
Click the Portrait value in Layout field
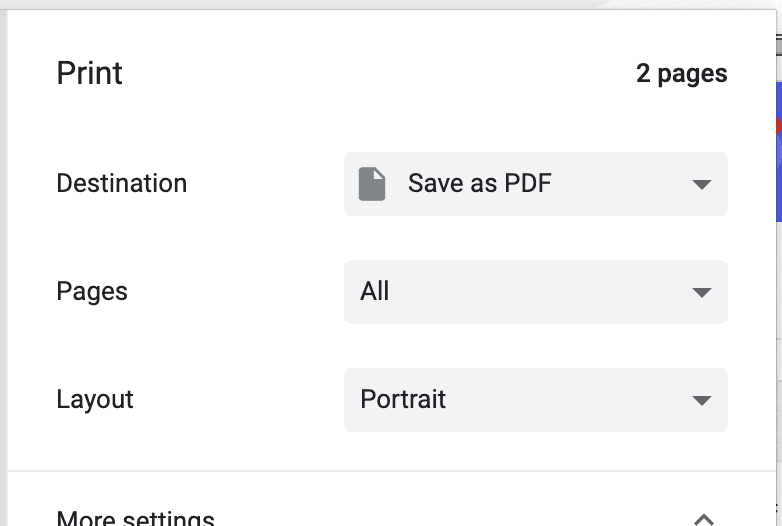pos(403,400)
